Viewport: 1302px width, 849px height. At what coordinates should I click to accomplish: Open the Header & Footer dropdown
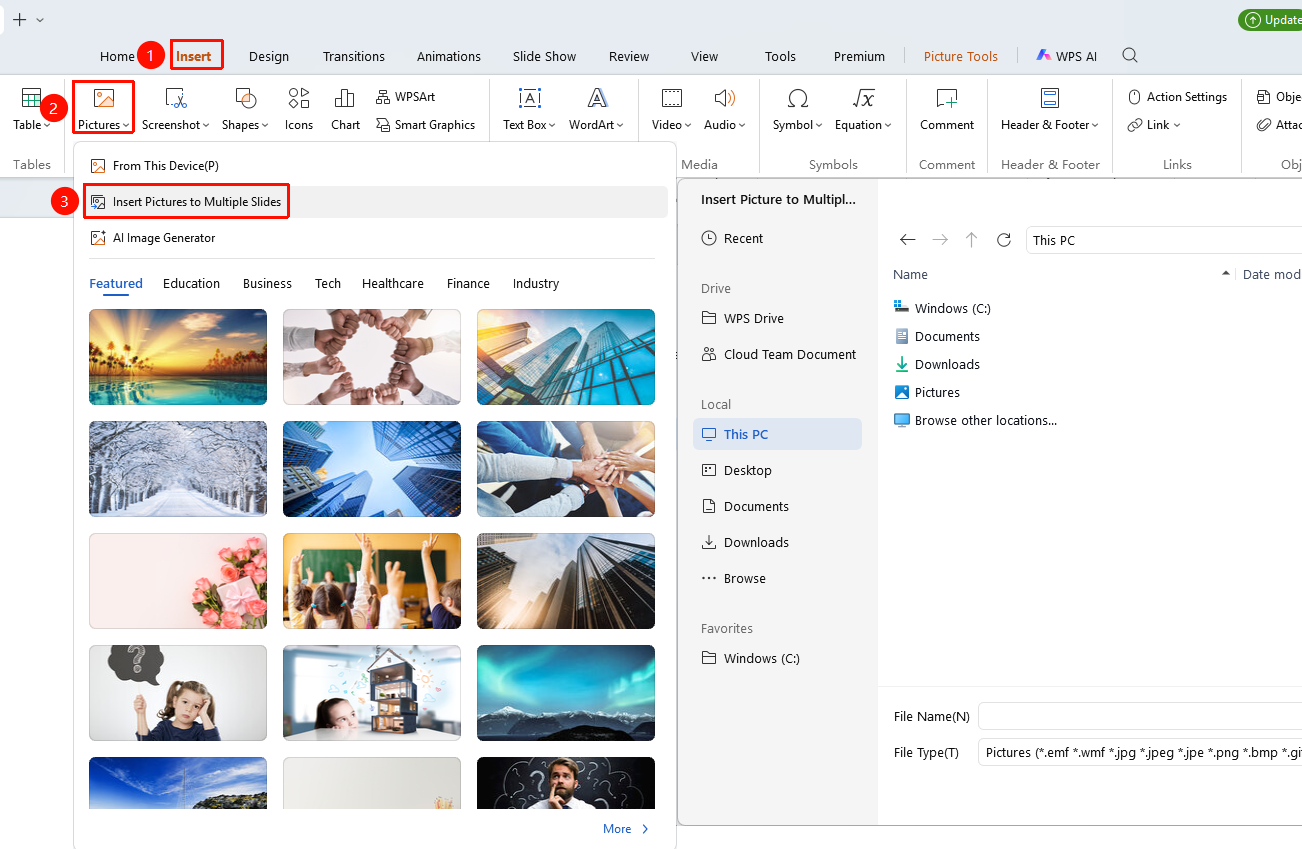pyautogui.click(x=1050, y=109)
